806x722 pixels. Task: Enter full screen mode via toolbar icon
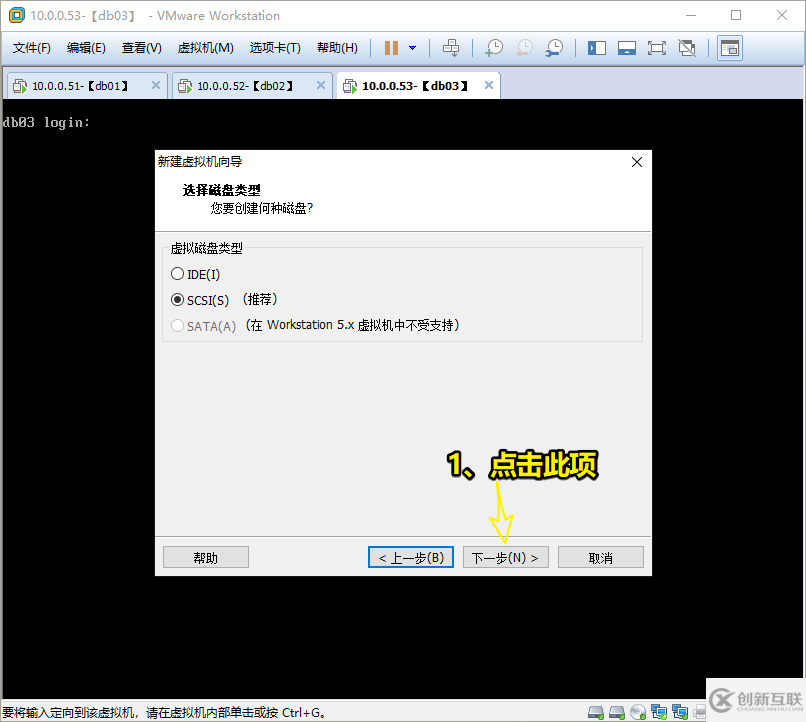point(656,48)
